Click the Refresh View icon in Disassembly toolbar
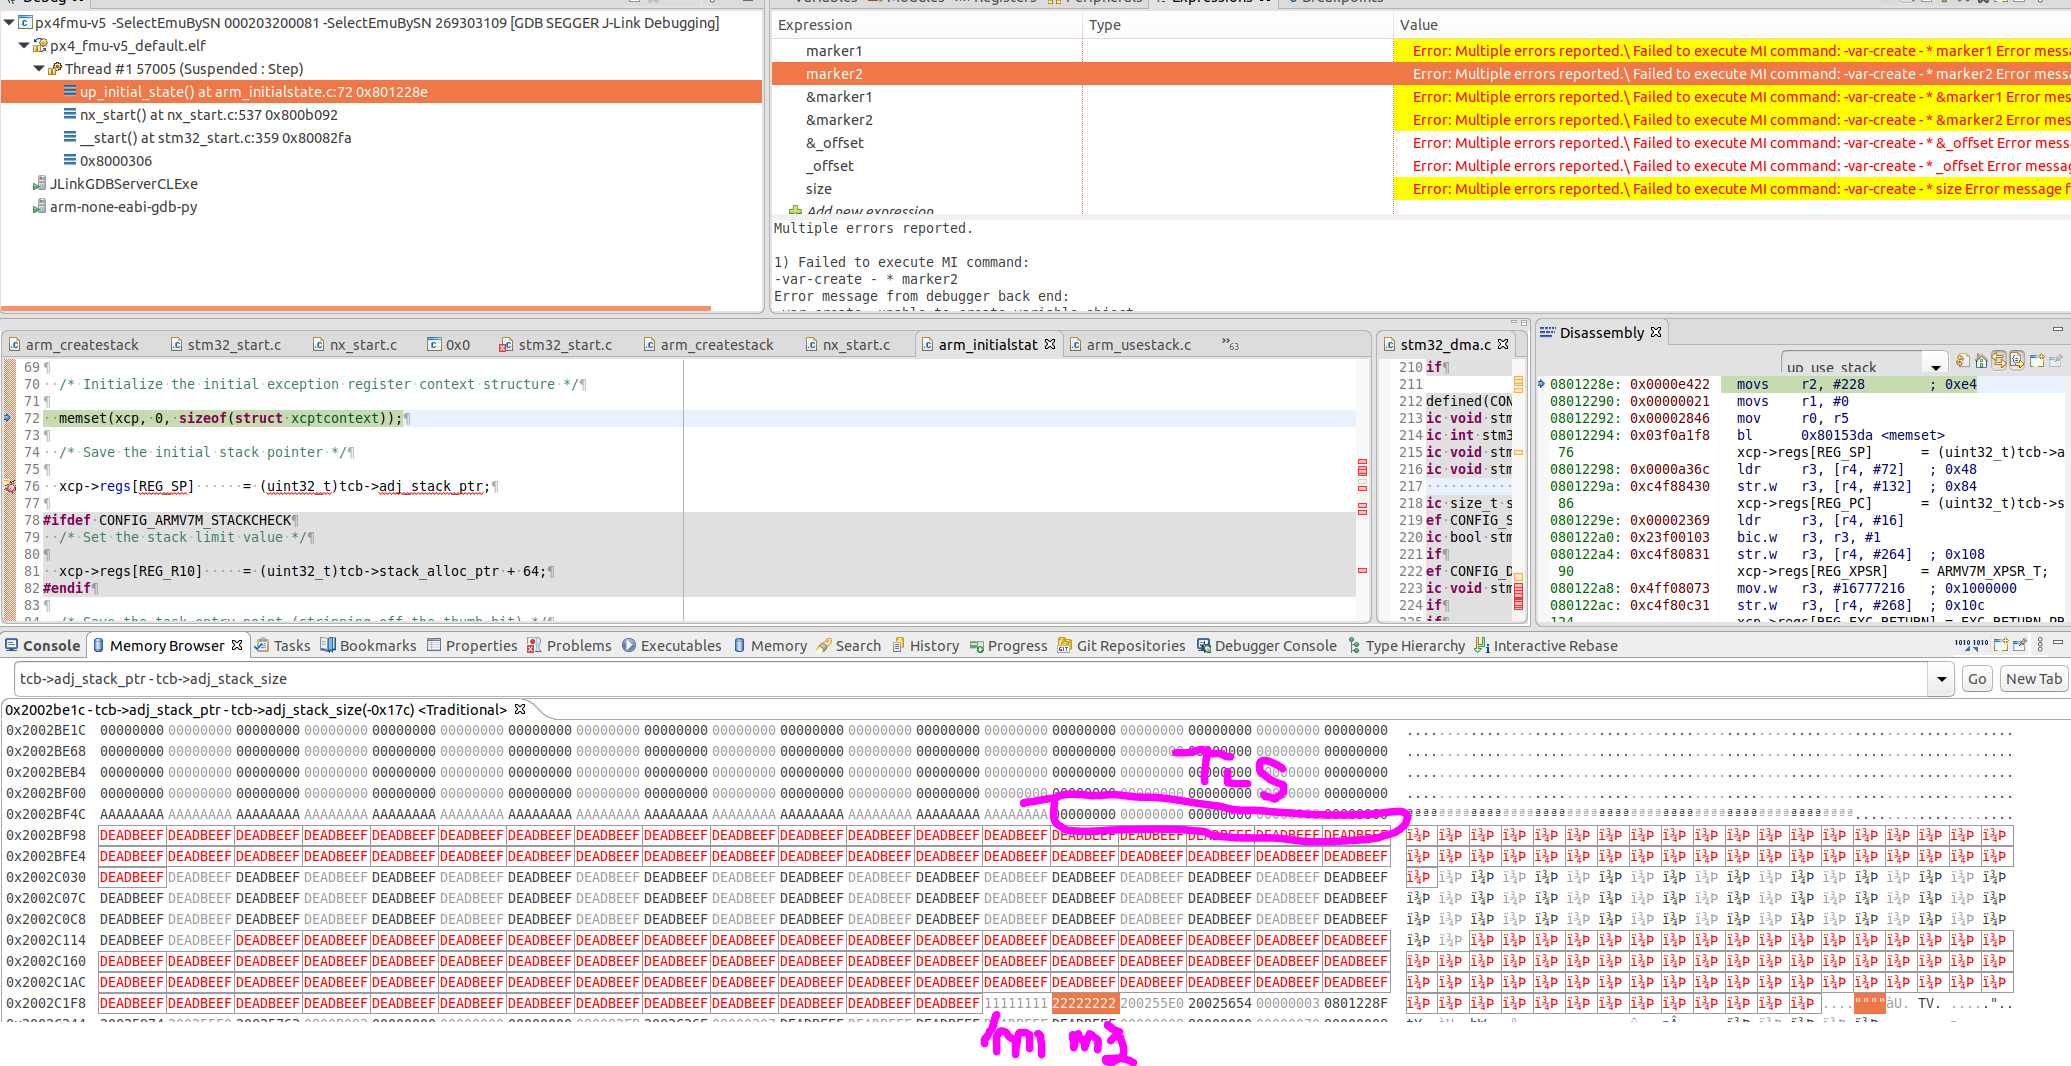2071x1066 pixels. (x=1963, y=361)
